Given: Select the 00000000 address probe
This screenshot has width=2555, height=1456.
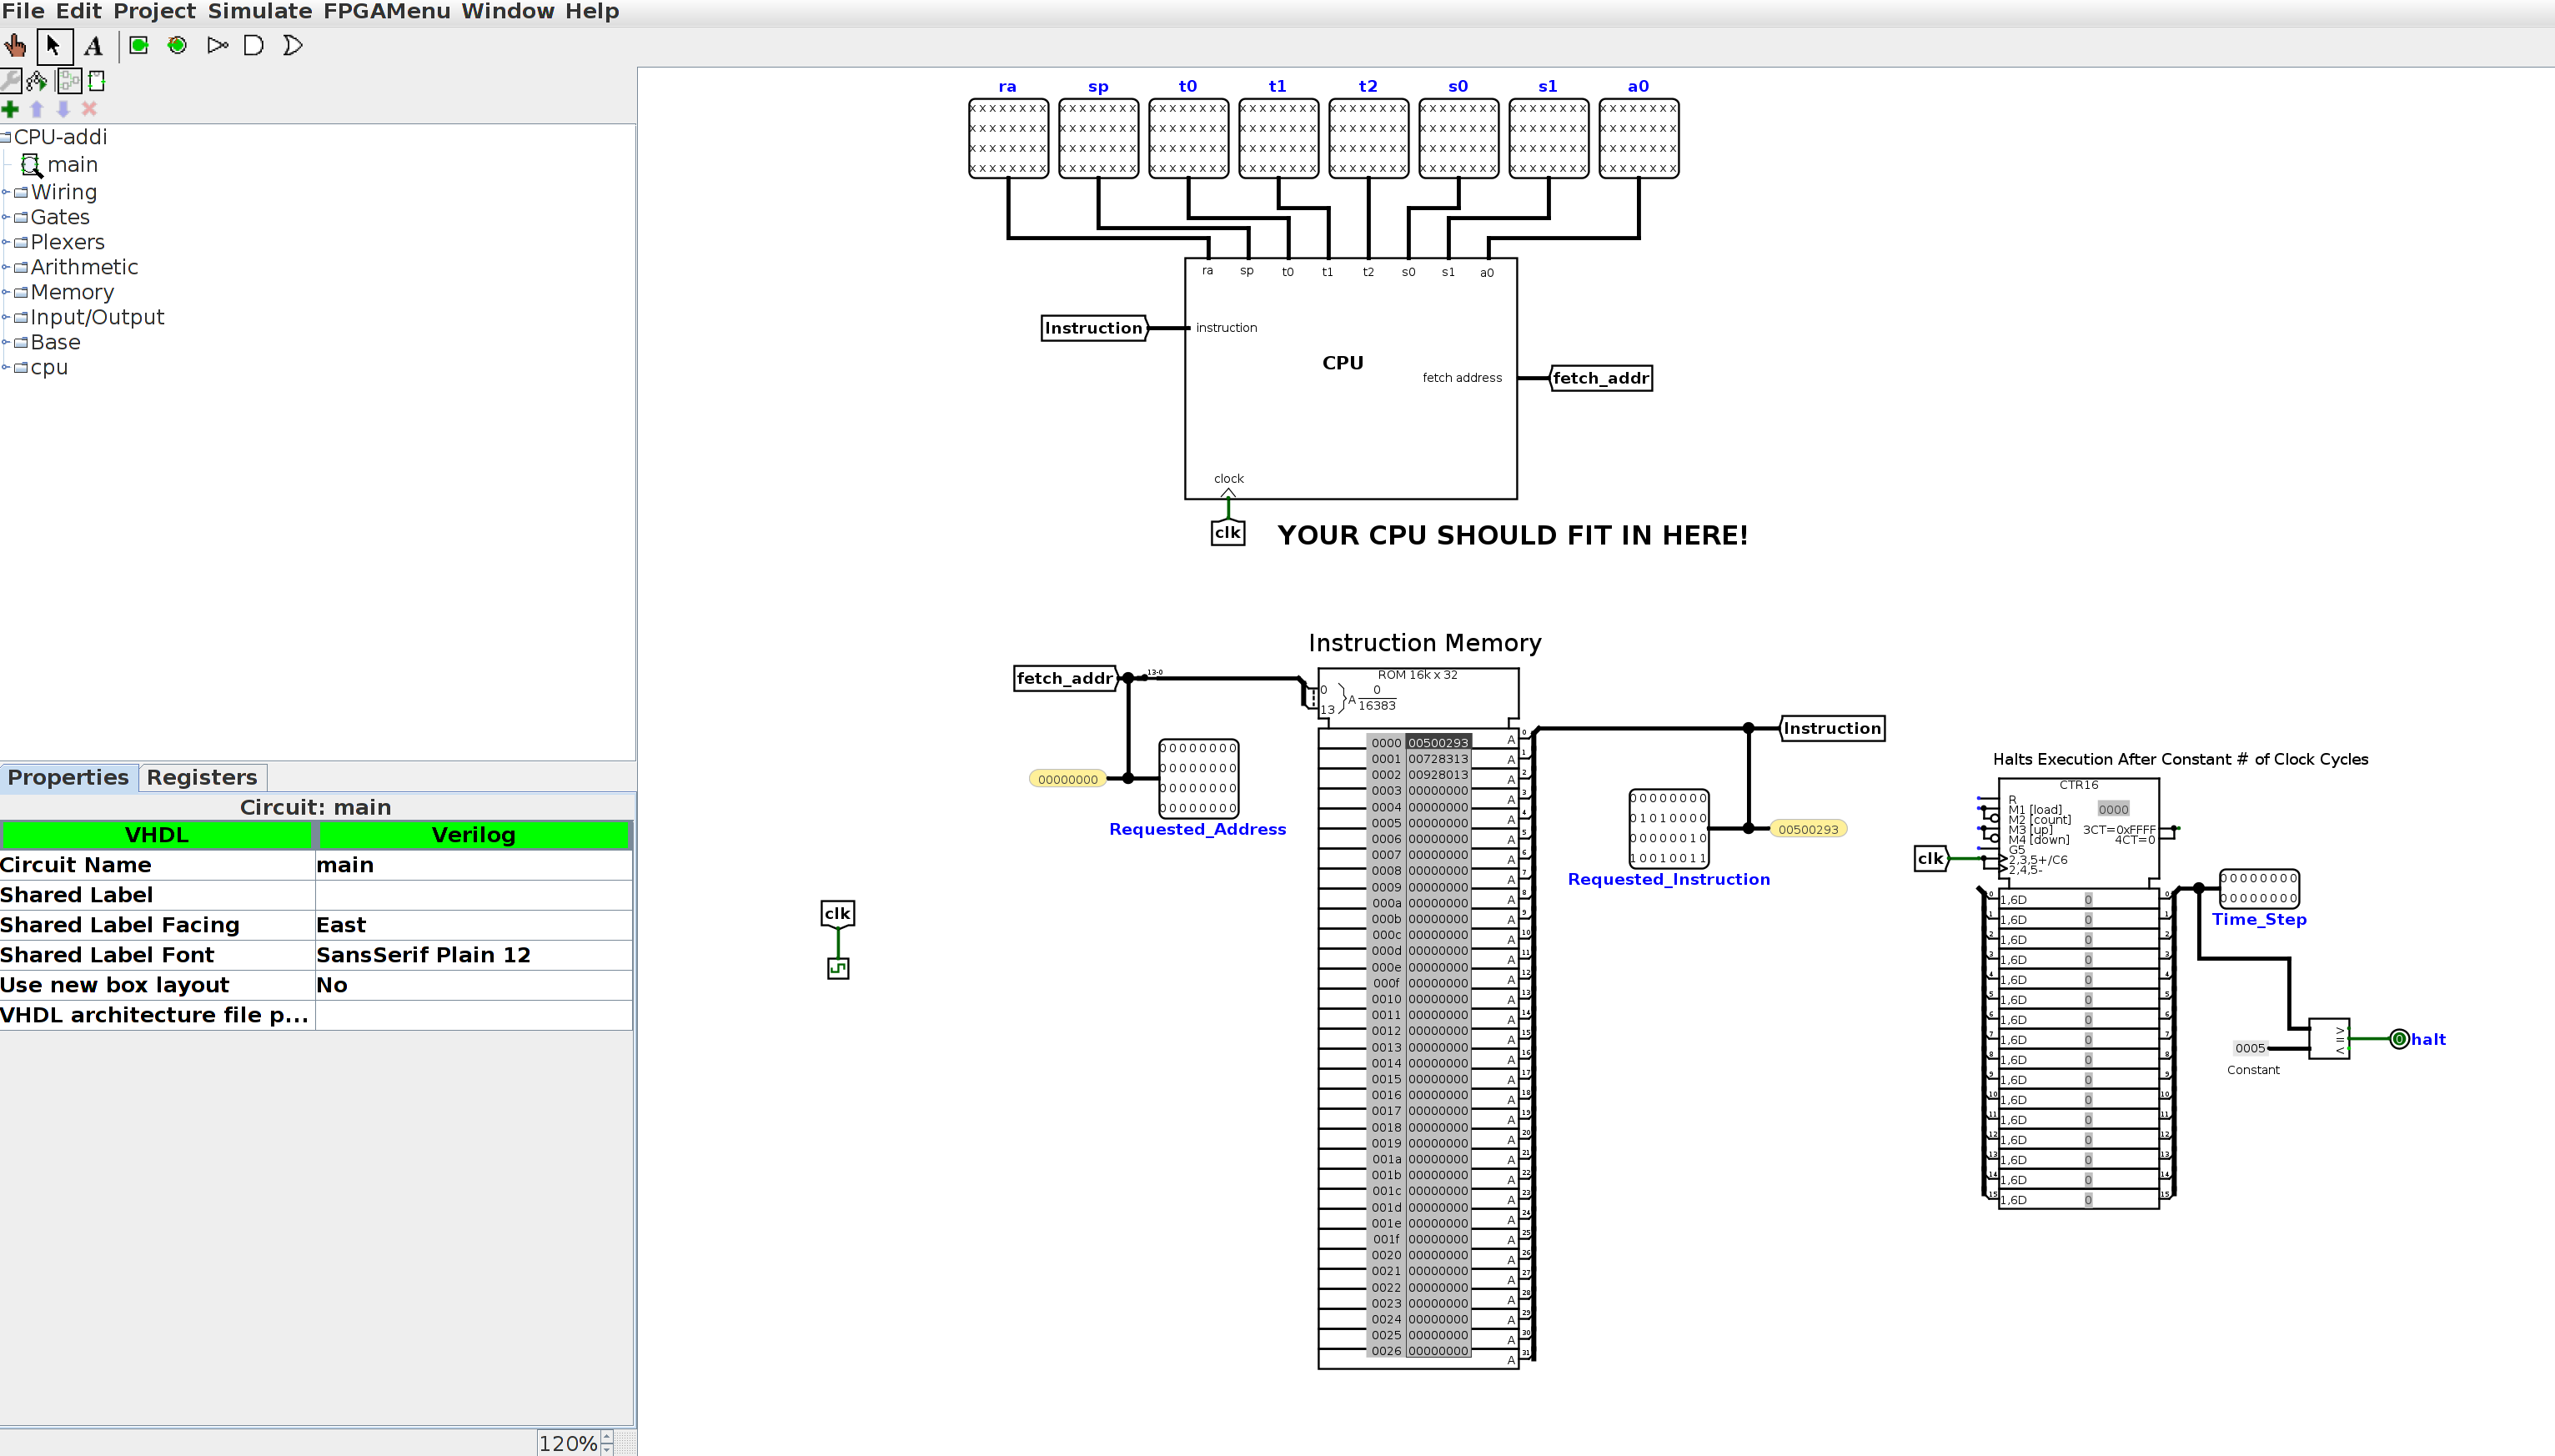Looking at the screenshot, I should [x=1068, y=779].
